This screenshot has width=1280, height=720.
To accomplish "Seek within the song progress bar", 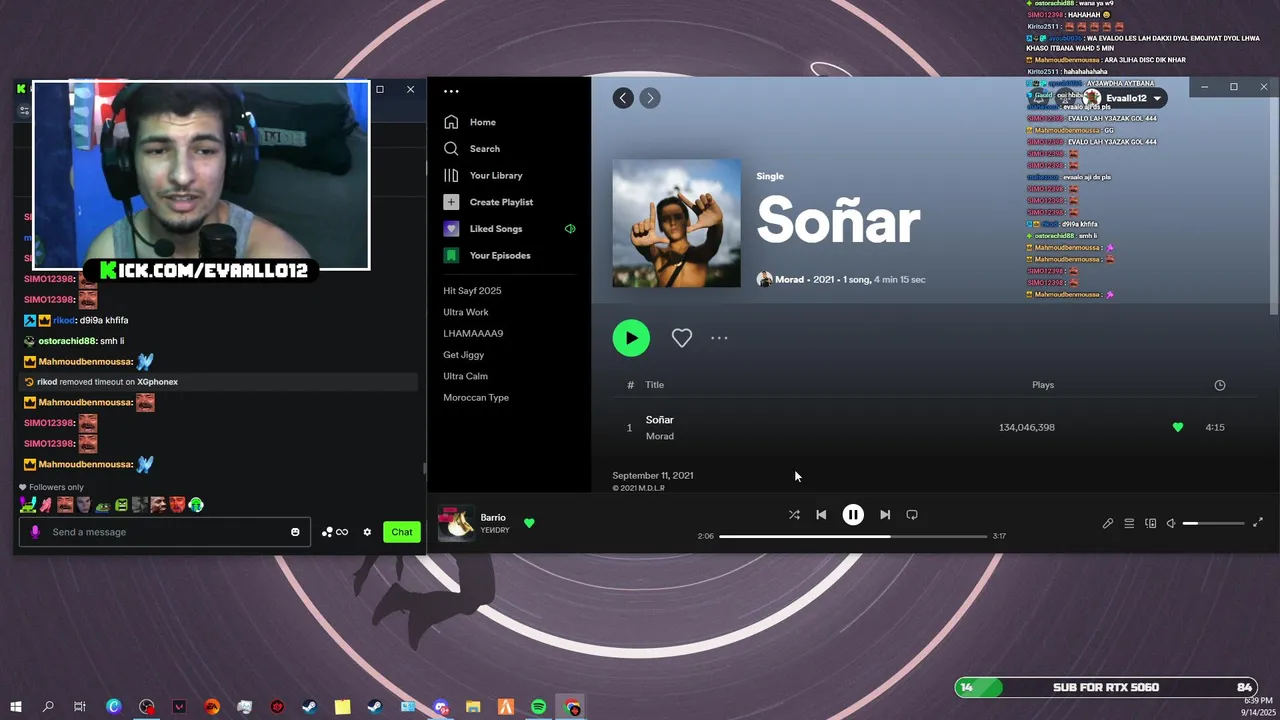I will [853, 536].
